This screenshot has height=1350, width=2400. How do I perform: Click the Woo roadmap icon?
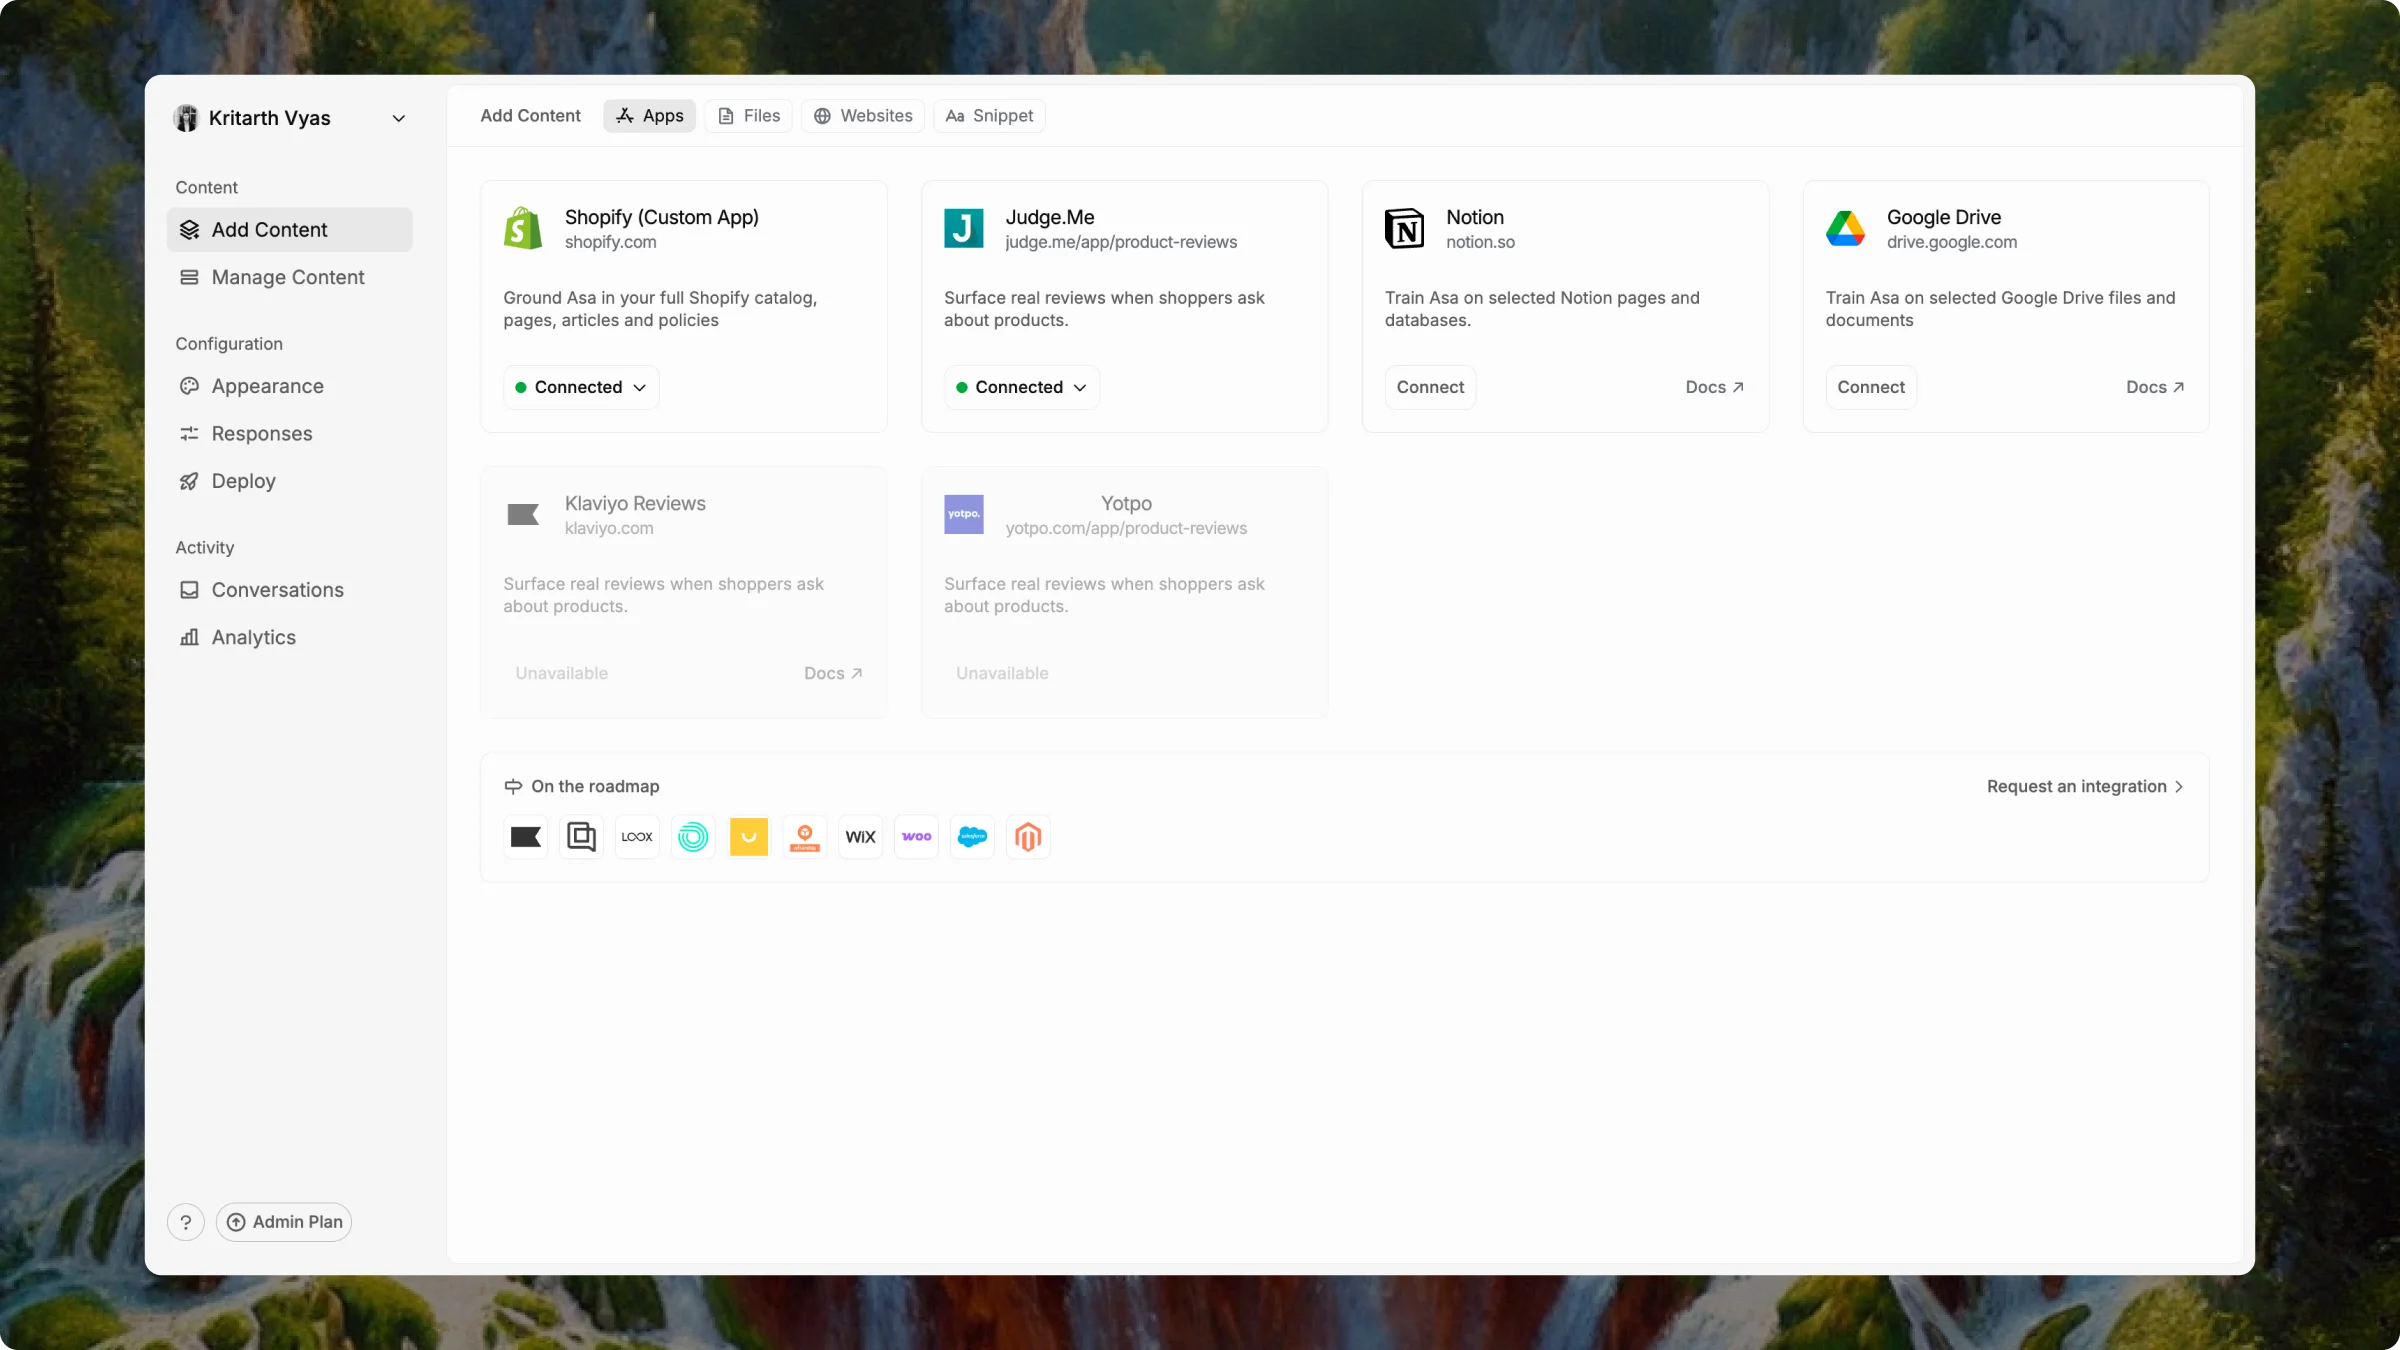pos(917,837)
